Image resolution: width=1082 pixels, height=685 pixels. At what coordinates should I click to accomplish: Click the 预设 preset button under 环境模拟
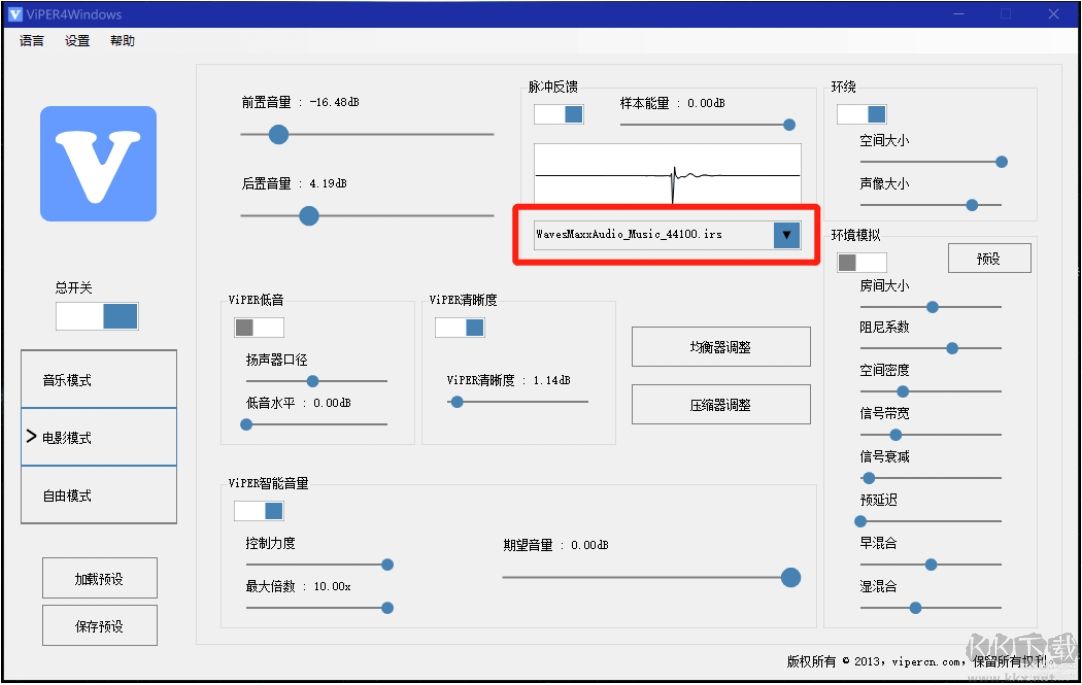989,257
